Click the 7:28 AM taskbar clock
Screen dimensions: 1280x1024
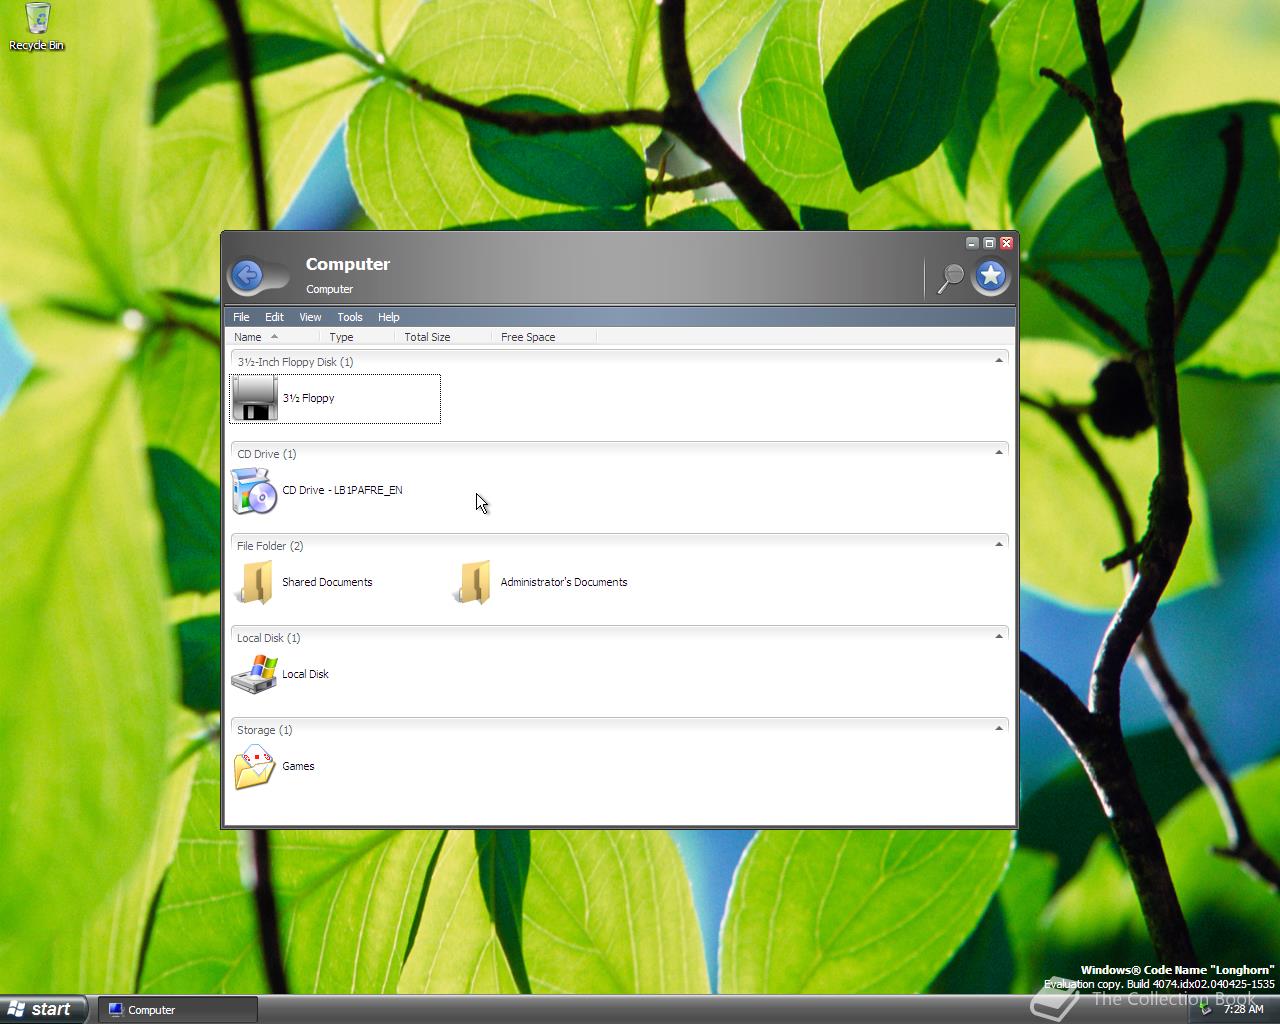[1243, 1009]
